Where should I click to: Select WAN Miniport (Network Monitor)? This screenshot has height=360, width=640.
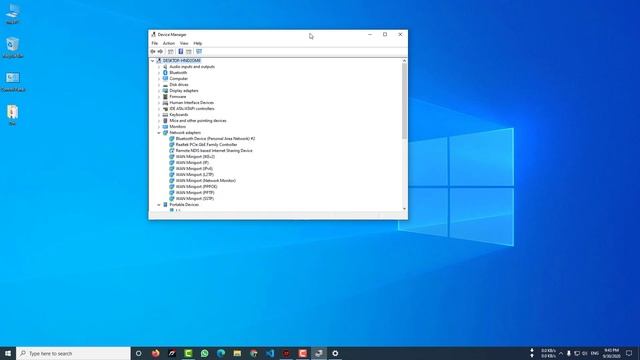click(x=205, y=180)
